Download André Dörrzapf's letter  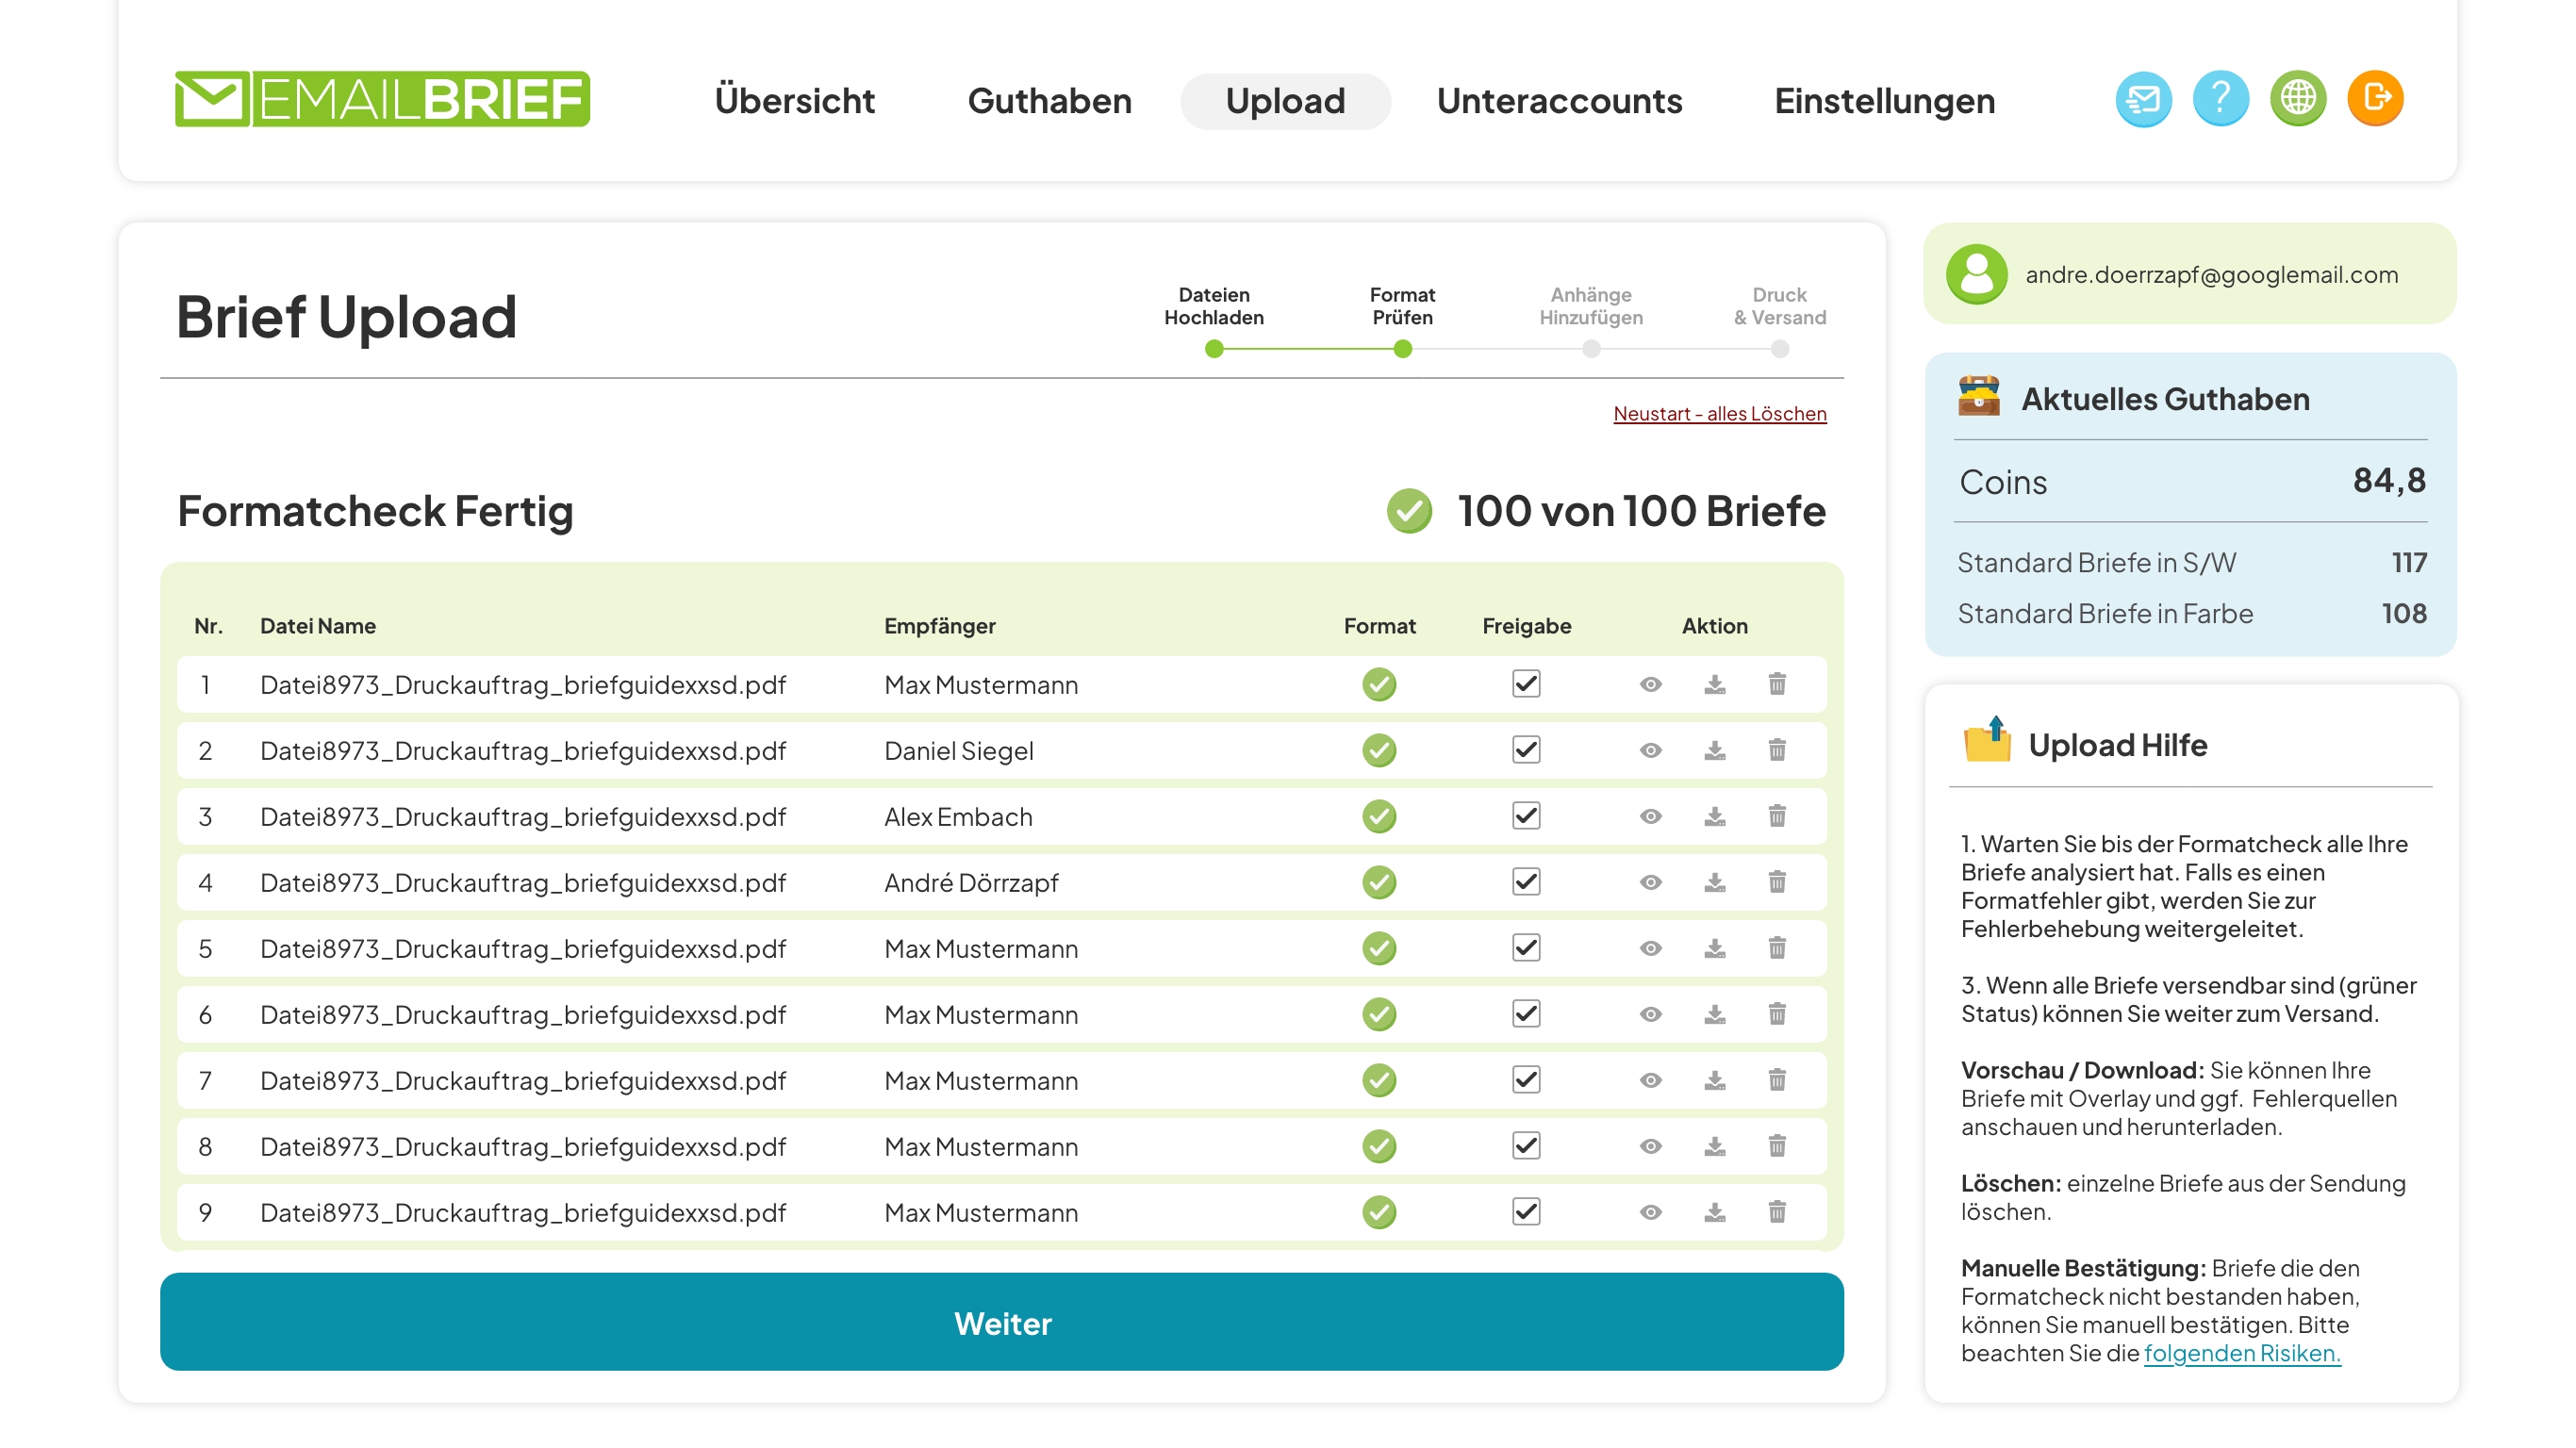[x=1714, y=883]
